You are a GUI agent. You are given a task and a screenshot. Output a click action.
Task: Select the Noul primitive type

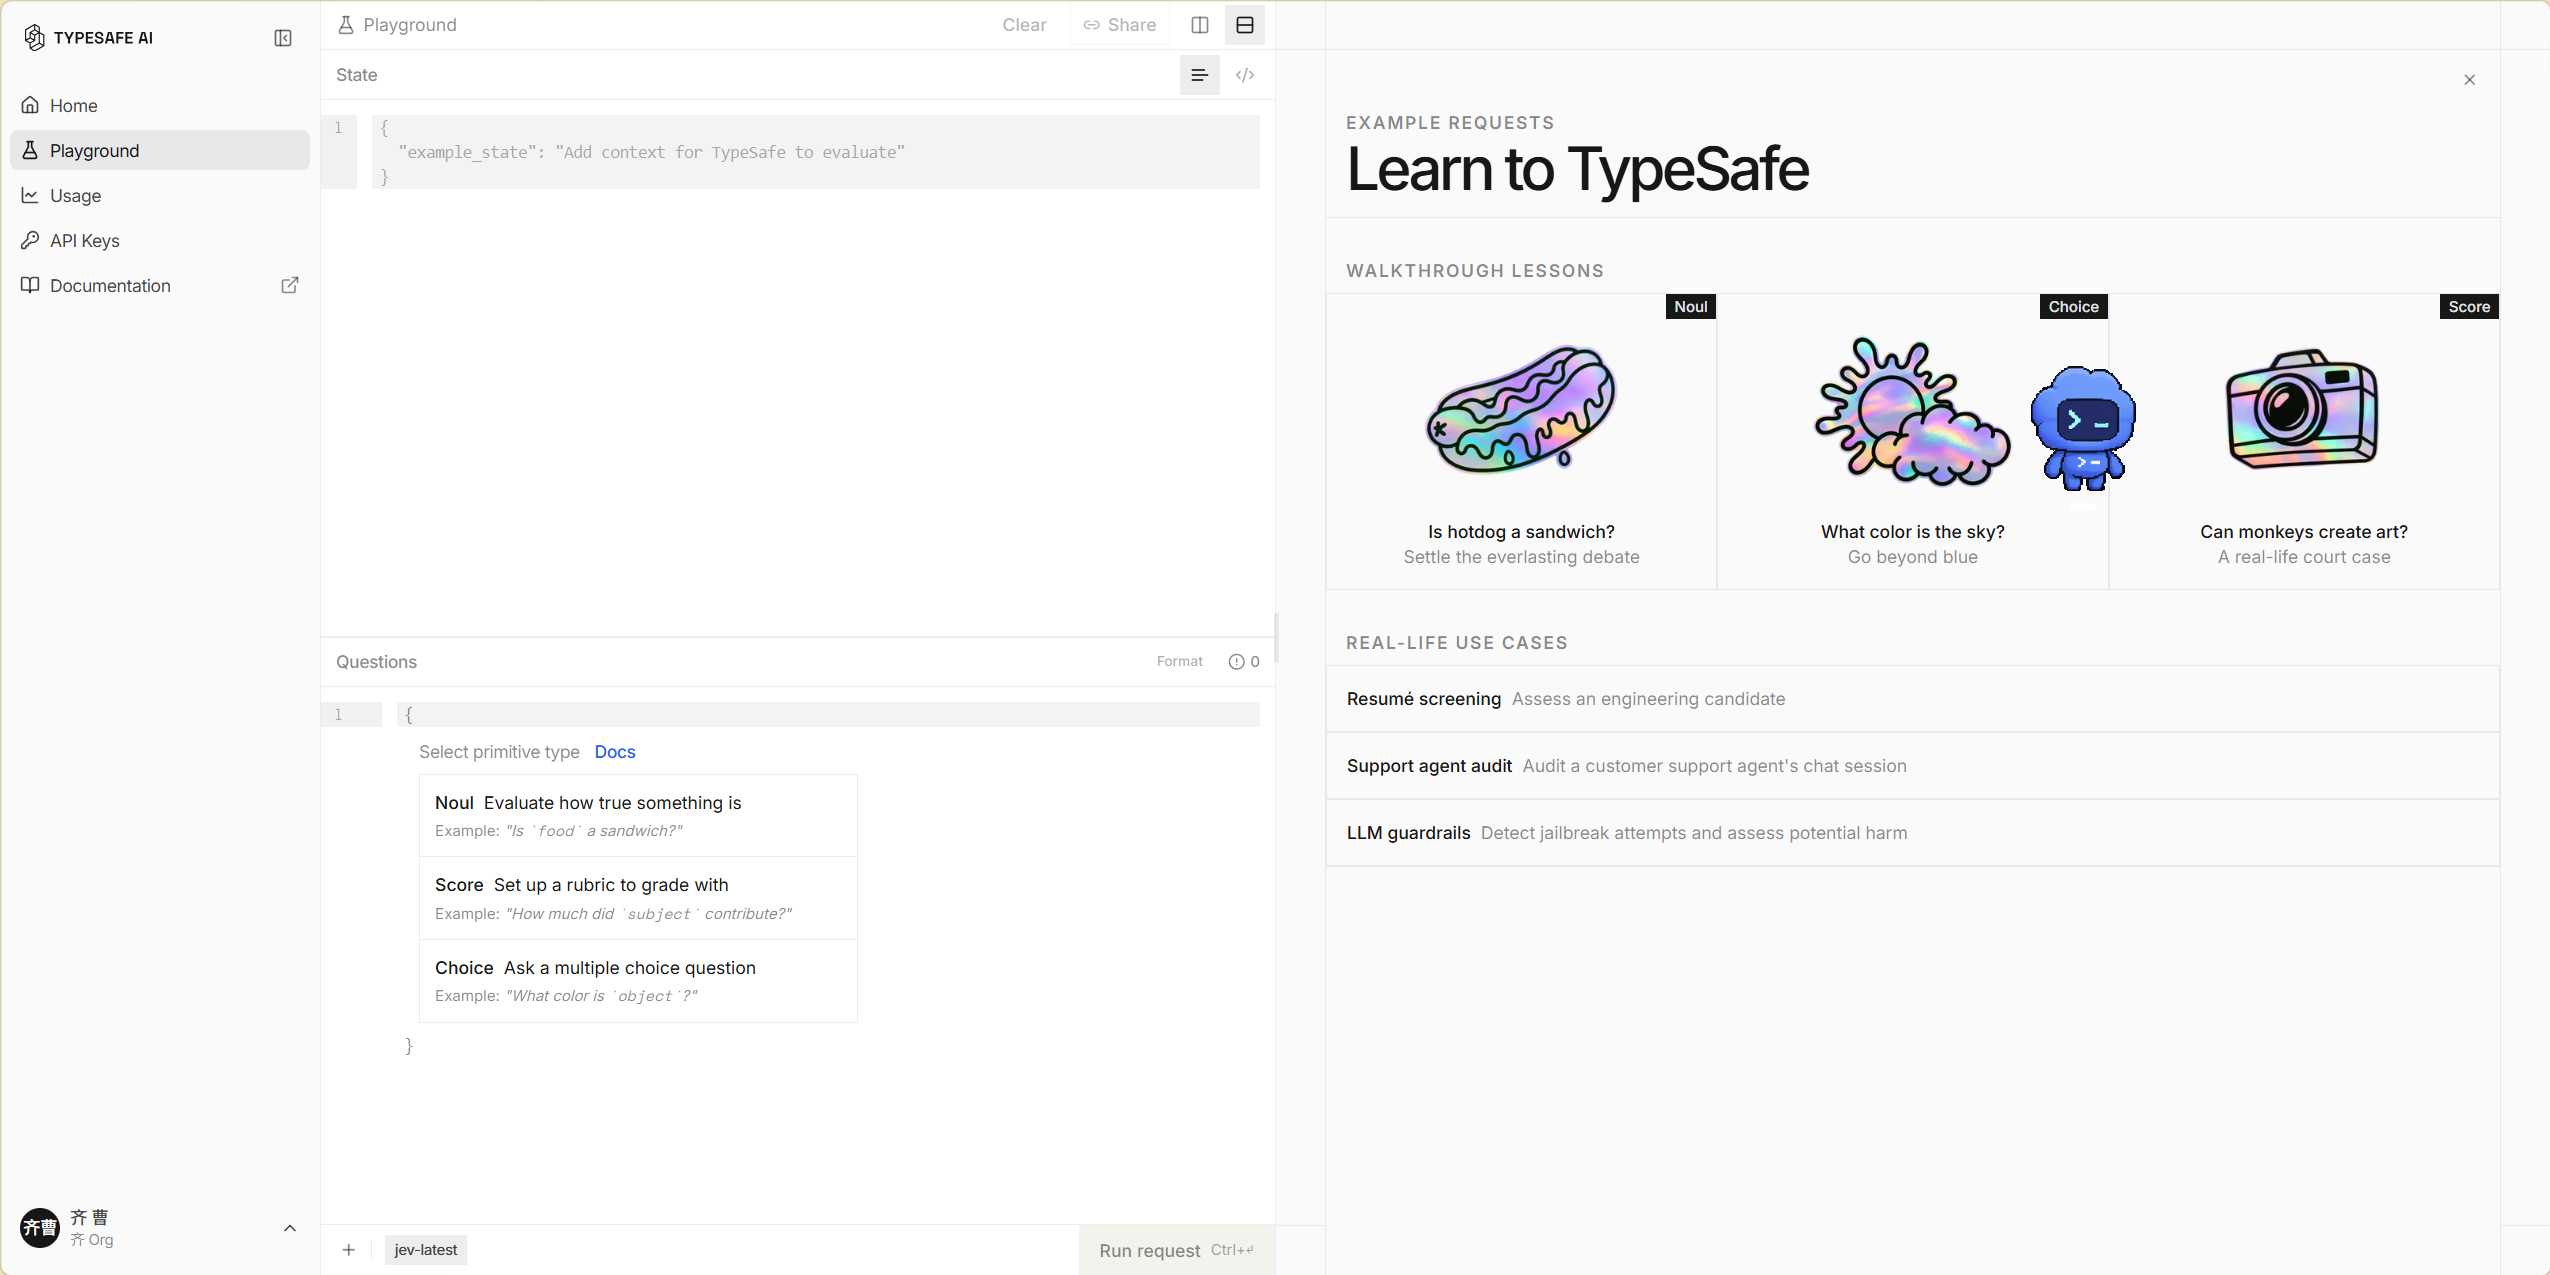click(638, 815)
